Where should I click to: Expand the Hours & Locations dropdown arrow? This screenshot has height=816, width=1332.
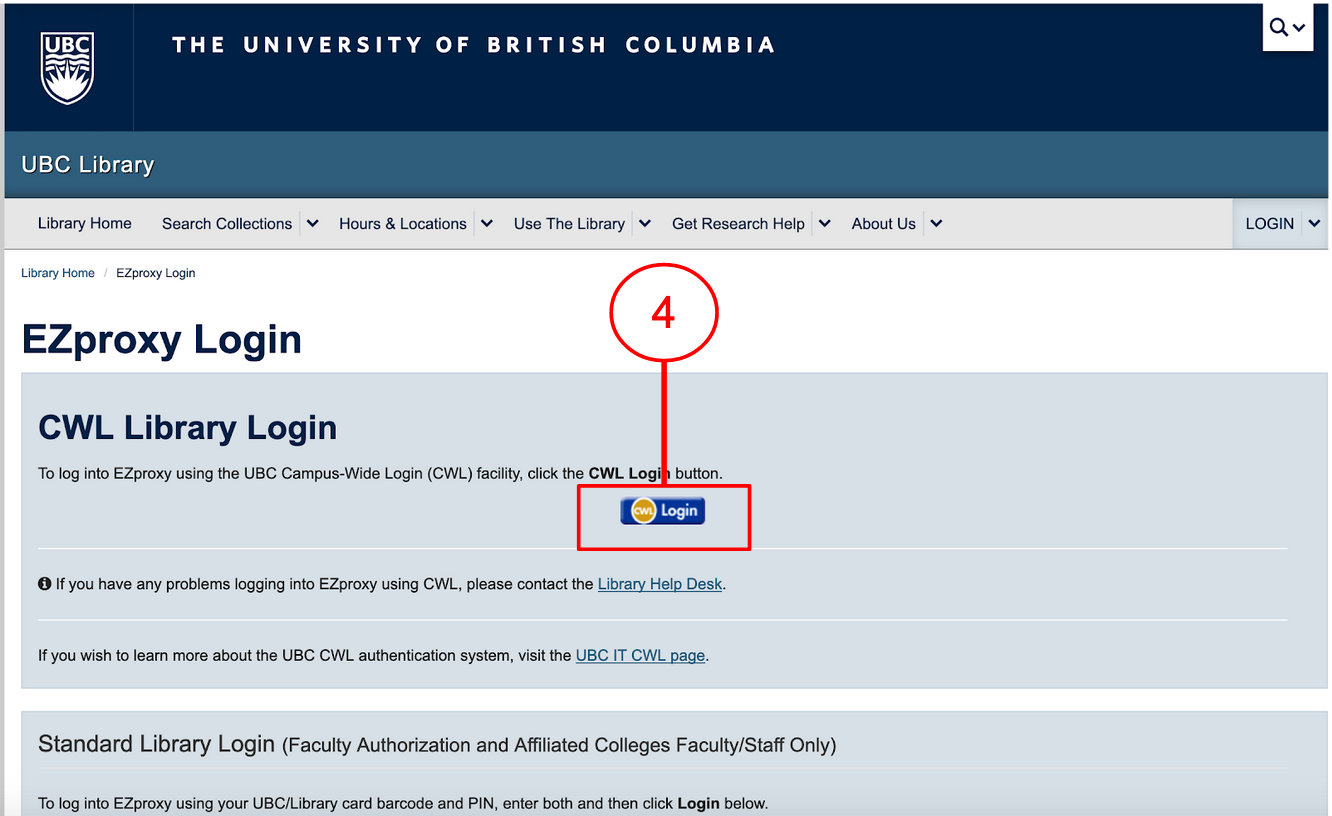coord(487,224)
